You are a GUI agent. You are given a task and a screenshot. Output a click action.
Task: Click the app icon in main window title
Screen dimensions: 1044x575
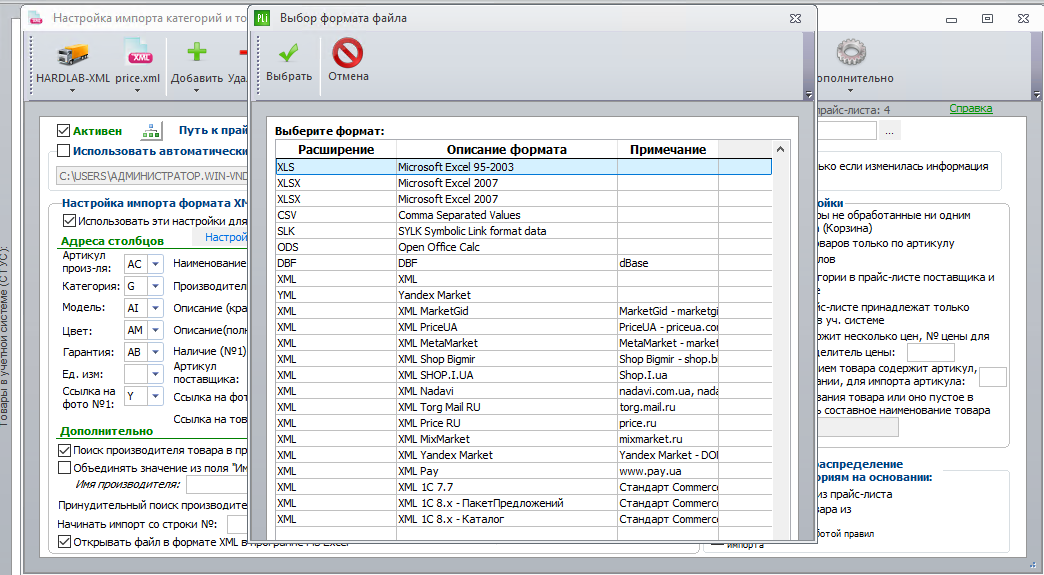35,19
